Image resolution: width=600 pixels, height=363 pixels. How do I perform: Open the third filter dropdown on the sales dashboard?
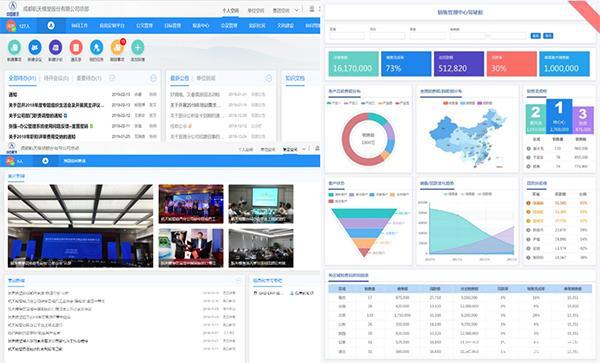tap(427, 36)
